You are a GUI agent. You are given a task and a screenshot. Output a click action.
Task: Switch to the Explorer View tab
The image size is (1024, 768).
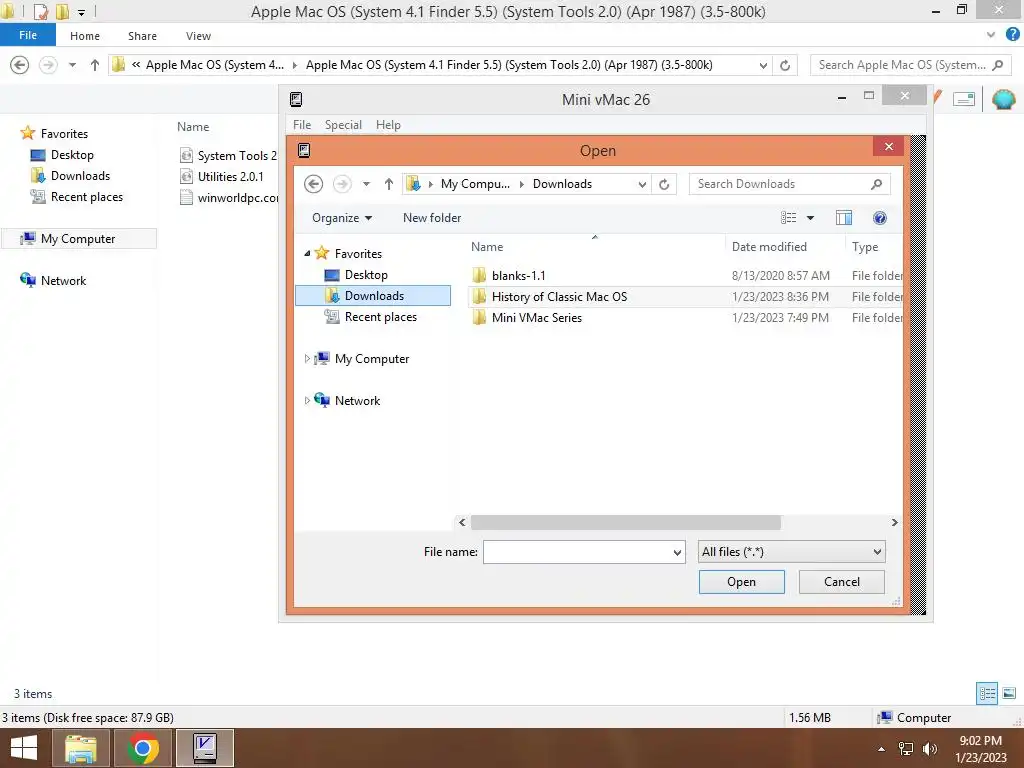pyautogui.click(x=198, y=36)
